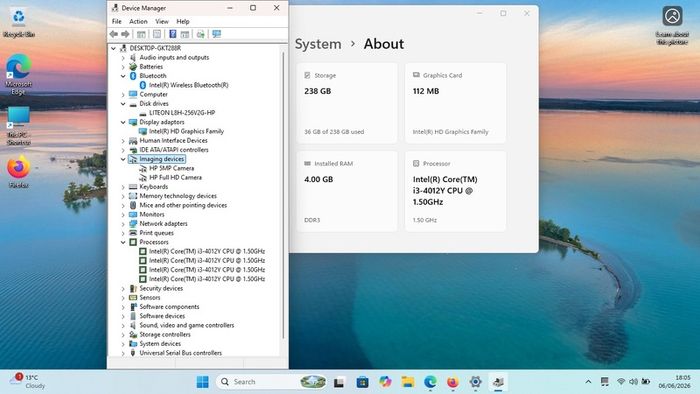This screenshot has width=700, height=394.
Task: Open the Windows Start menu
Action: point(202,382)
